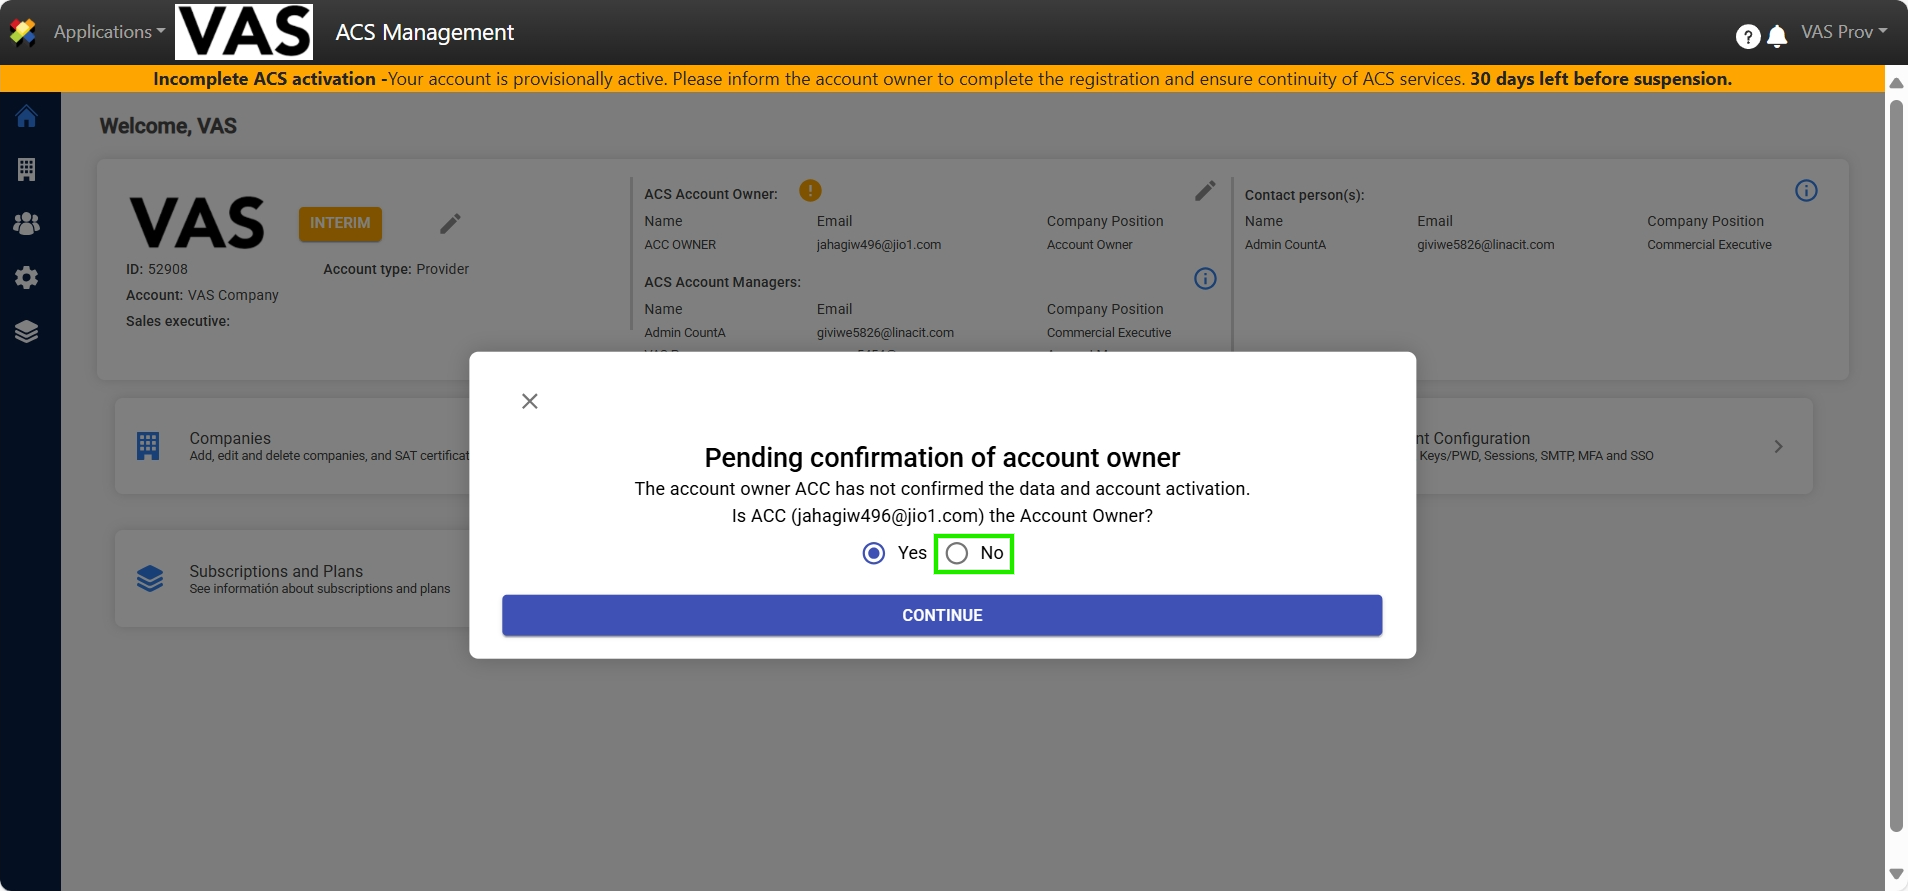Click the orange warning icon beside Account Owner
Screen dimensions: 1908x891
tap(810, 191)
